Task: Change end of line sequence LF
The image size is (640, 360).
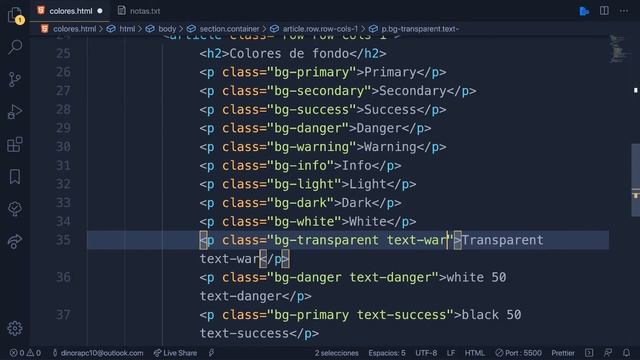Action: (x=451, y=353)
